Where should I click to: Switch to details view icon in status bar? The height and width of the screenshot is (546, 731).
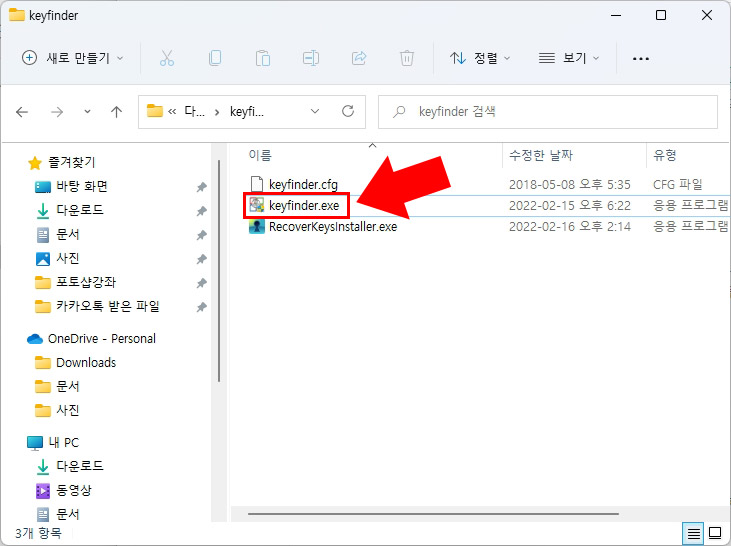(x=694, y=533)
